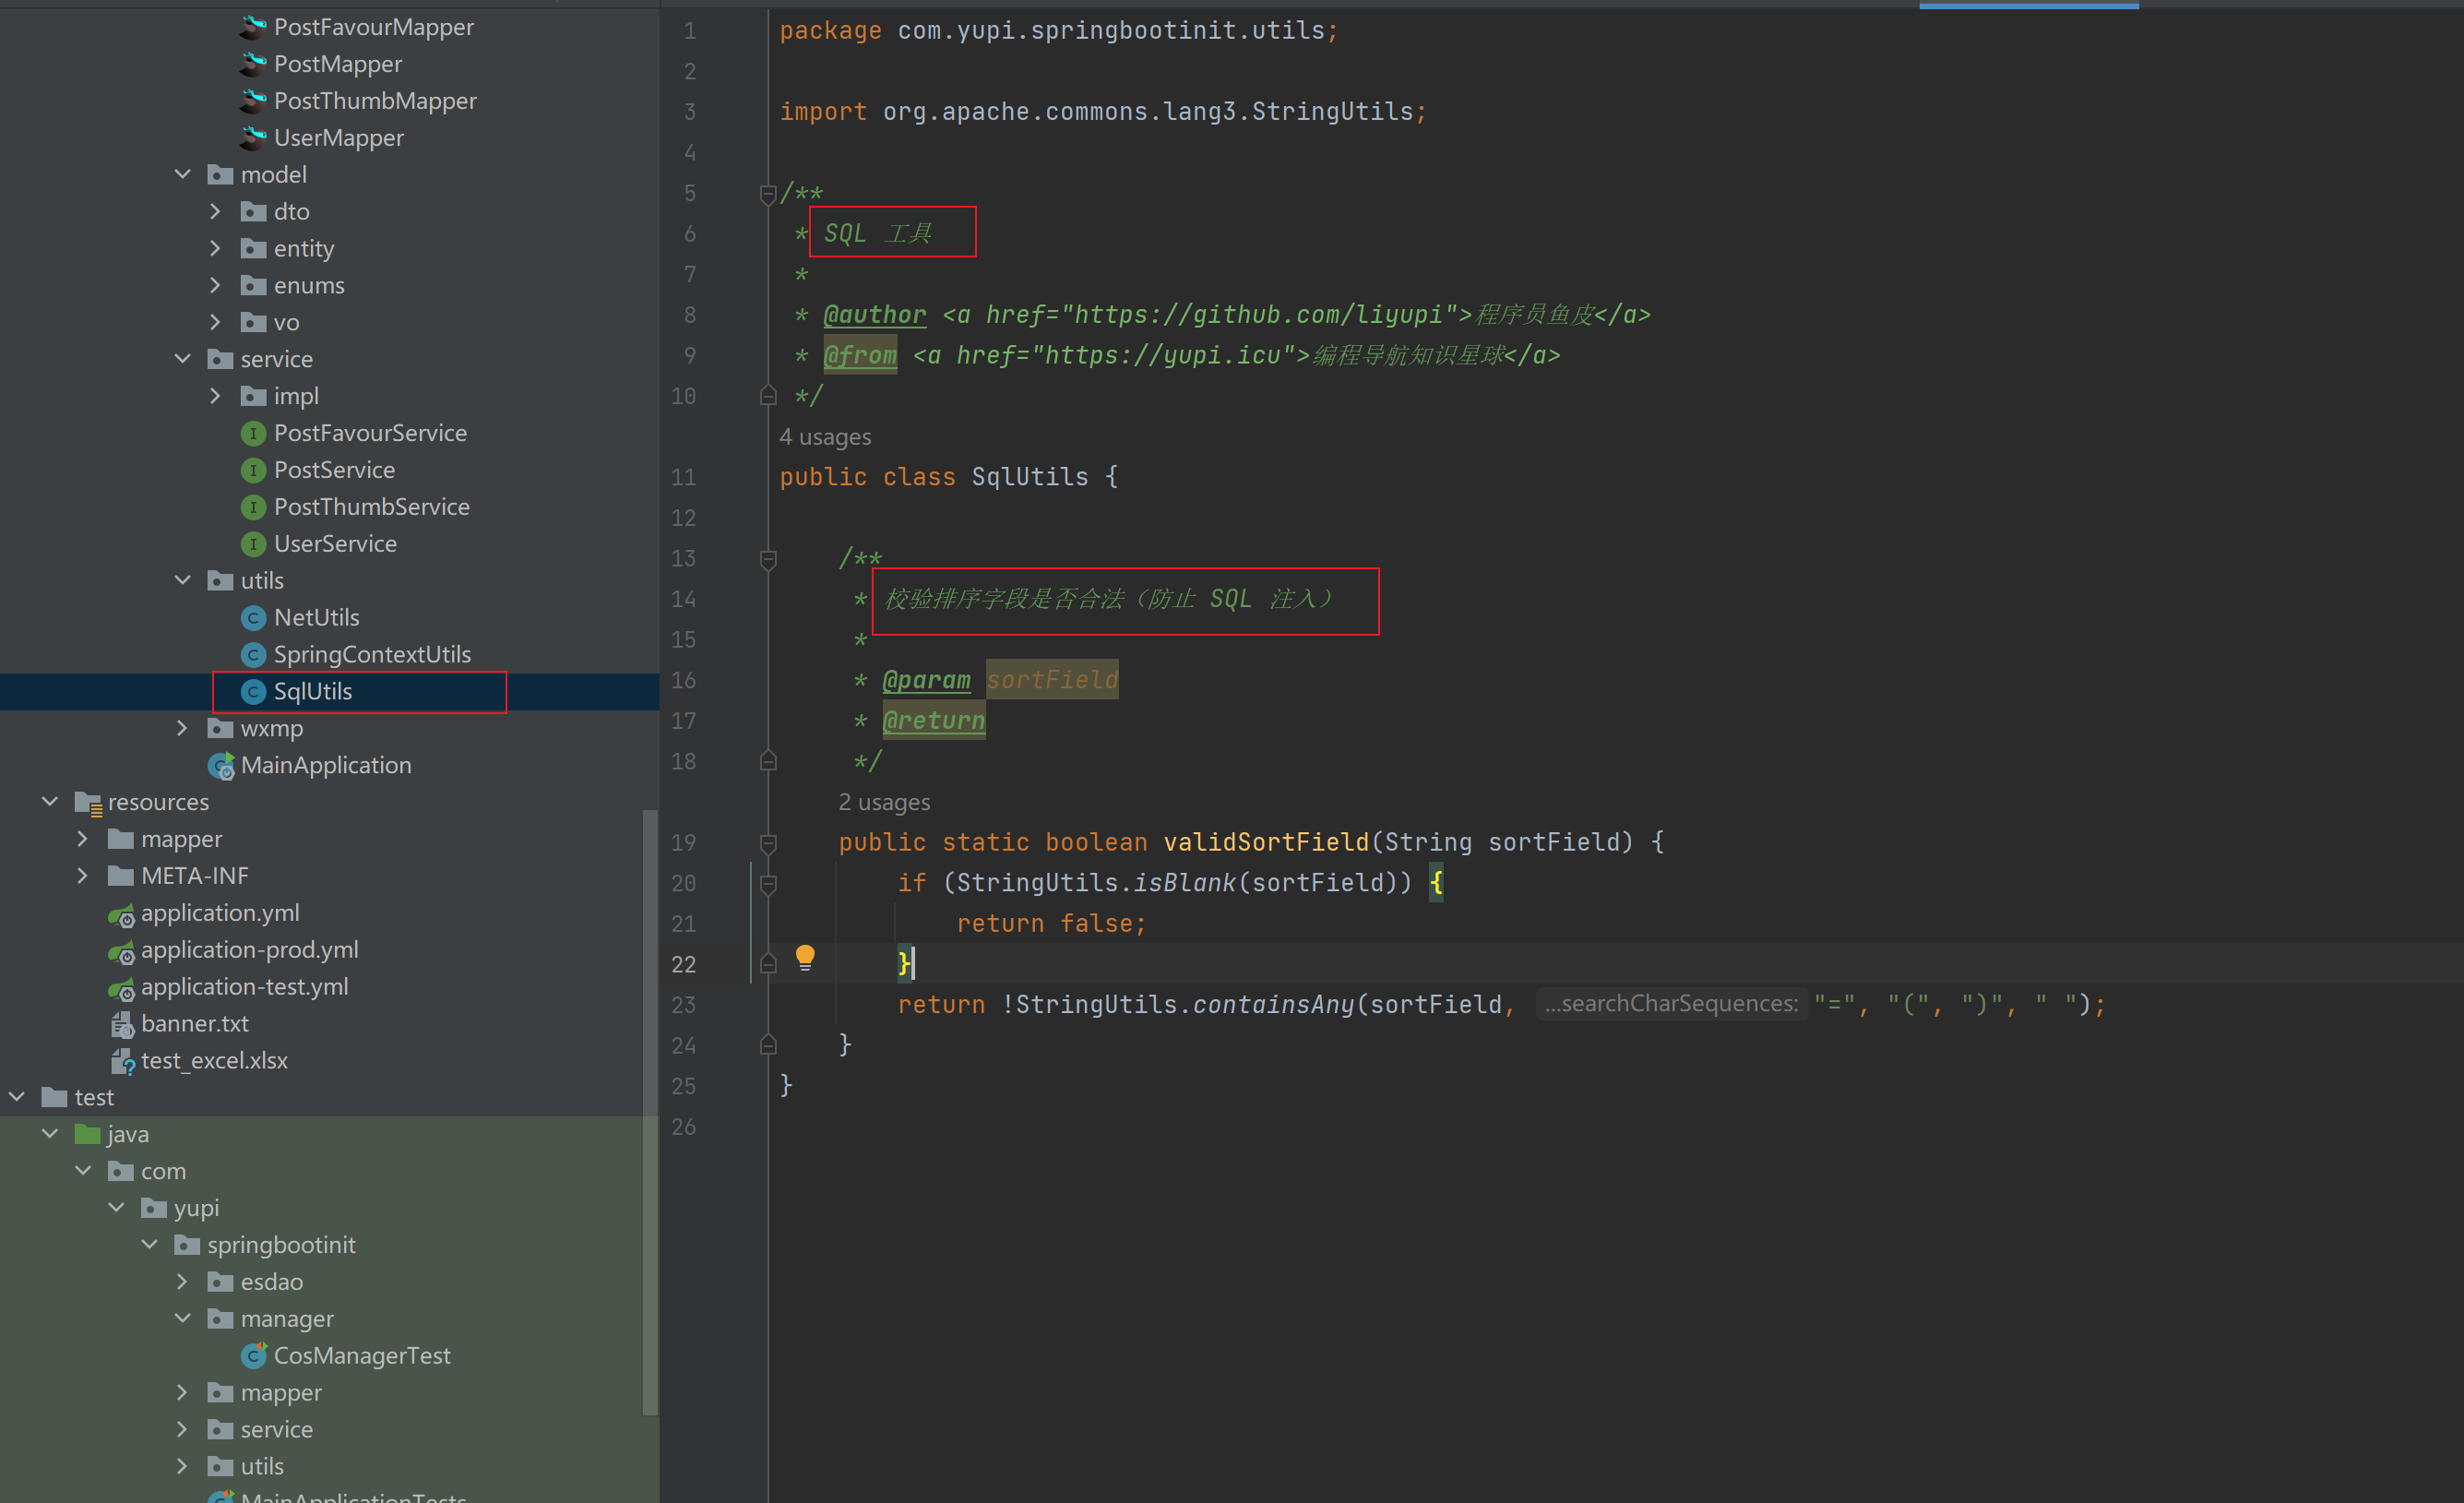Expand the wxmp package folder
Viewport: 2464px width, 1503px height.
182,728
